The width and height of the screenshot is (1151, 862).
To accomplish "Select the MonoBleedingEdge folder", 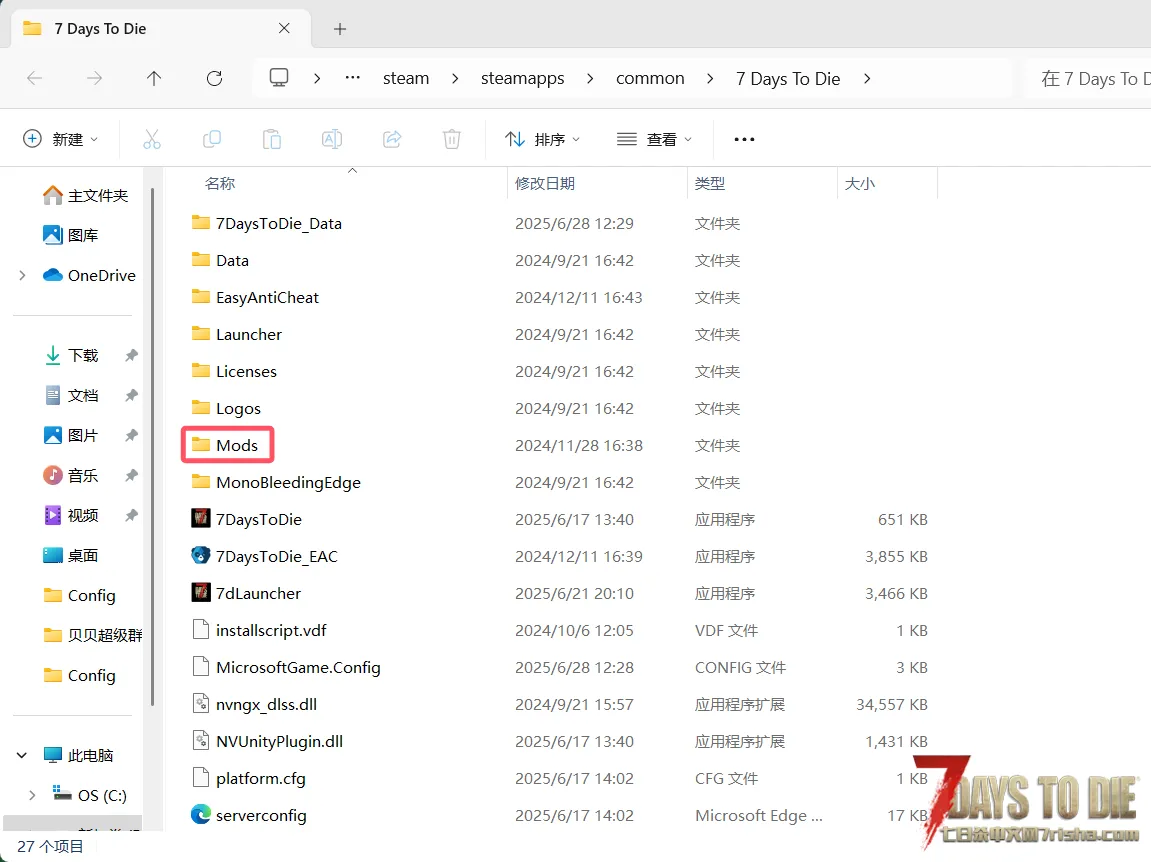I will pos(276,482).
